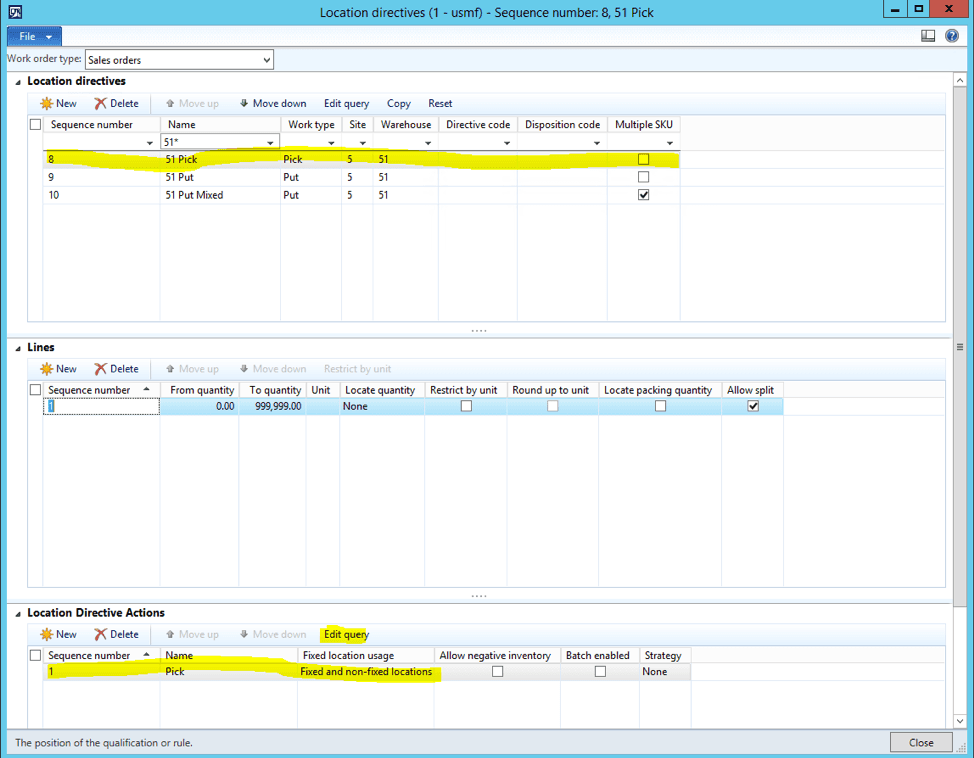974x758 pixels.
Task: Click Edit query in Location Directive Actions toolbar
Action: (347, 634)
